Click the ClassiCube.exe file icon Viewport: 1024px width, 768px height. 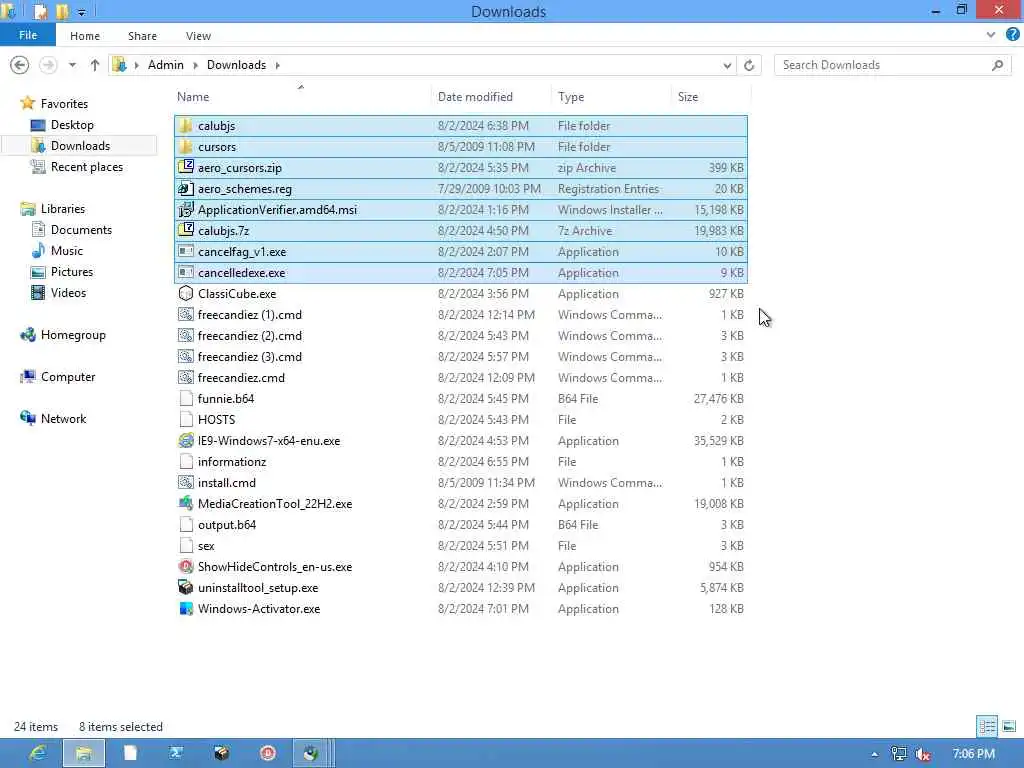coord(185,294)
